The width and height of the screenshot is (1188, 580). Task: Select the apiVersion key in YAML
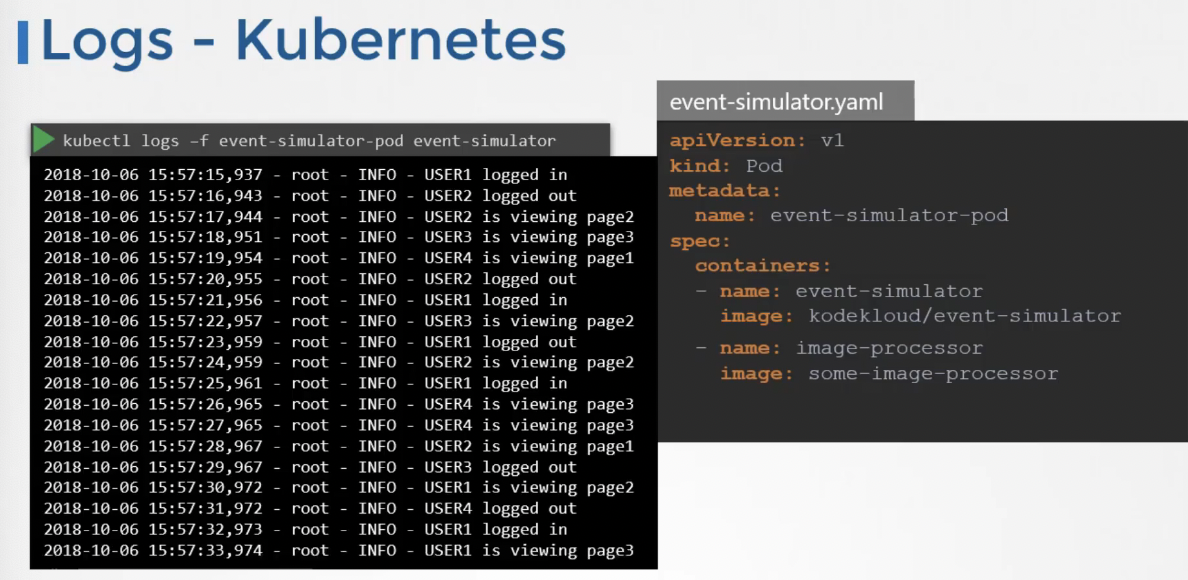point(727,141)
